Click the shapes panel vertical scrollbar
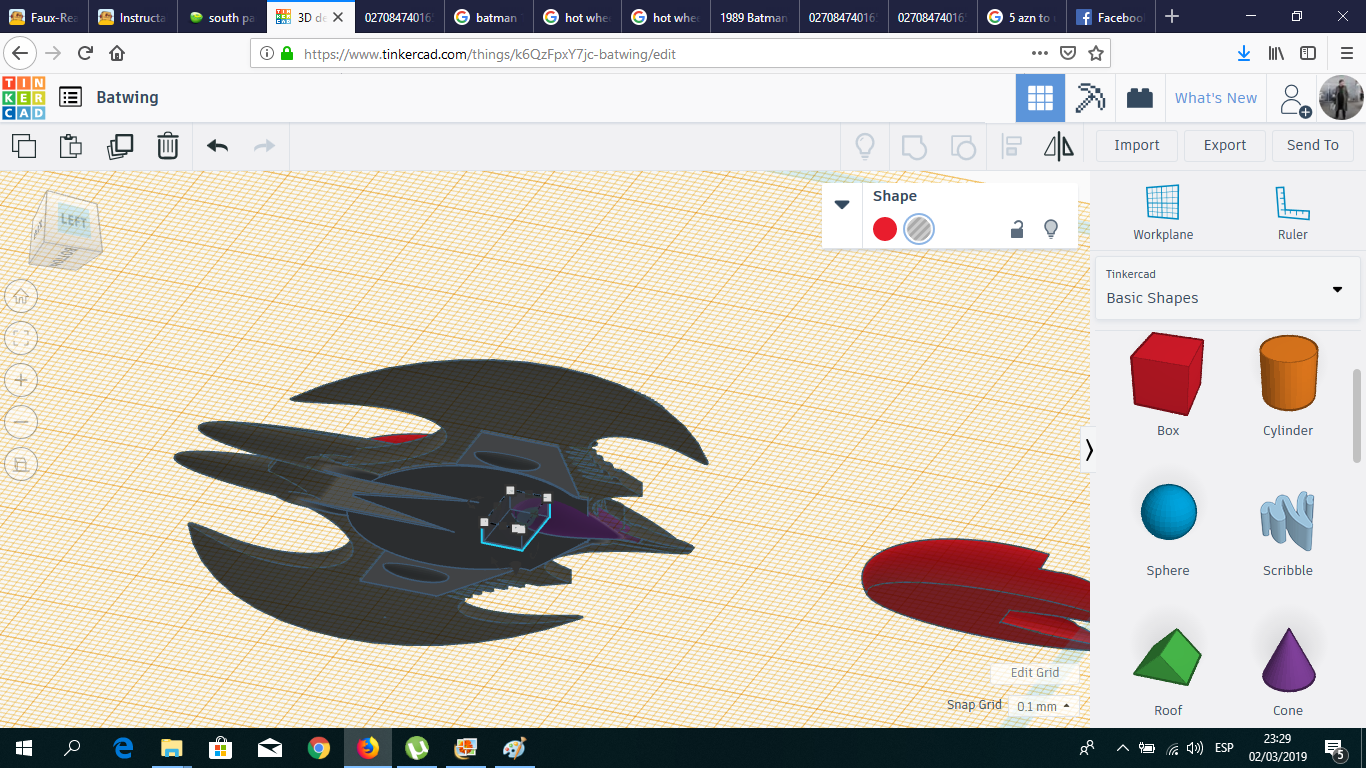Image resolution: width=1366 pixels, height=768 pixels. (x=1357, y=415)
